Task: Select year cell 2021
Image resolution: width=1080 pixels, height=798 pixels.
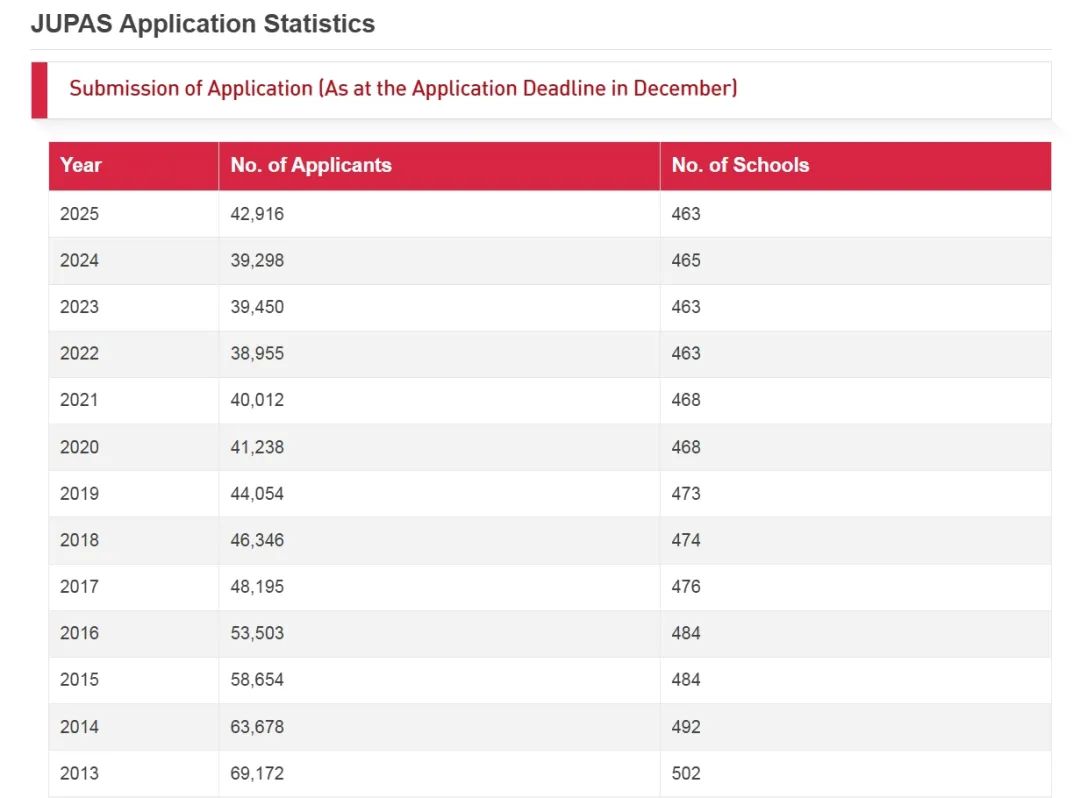Action: (79, 400)
